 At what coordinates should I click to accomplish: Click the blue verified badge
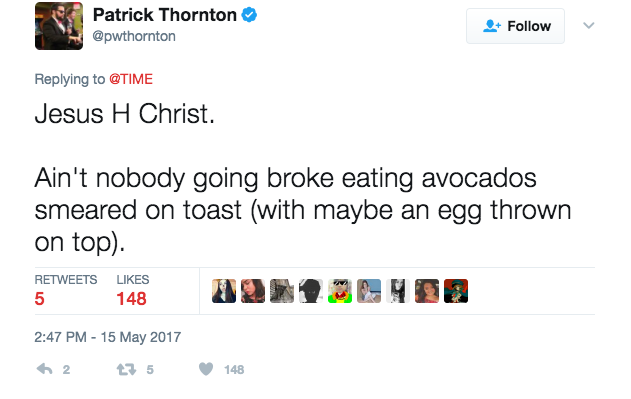(x=249, y=15)
